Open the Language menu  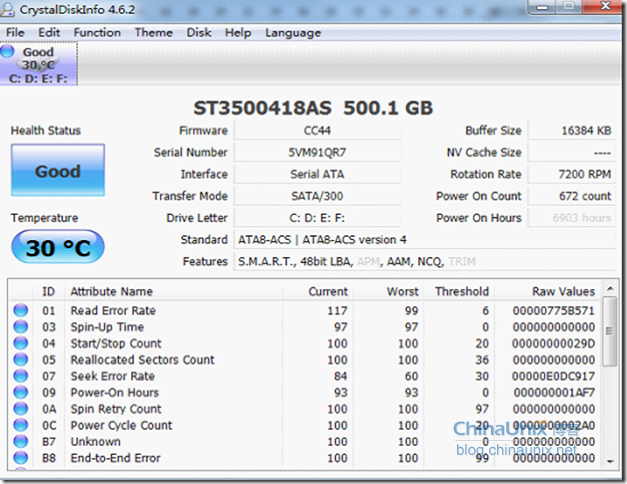point(293,32)
